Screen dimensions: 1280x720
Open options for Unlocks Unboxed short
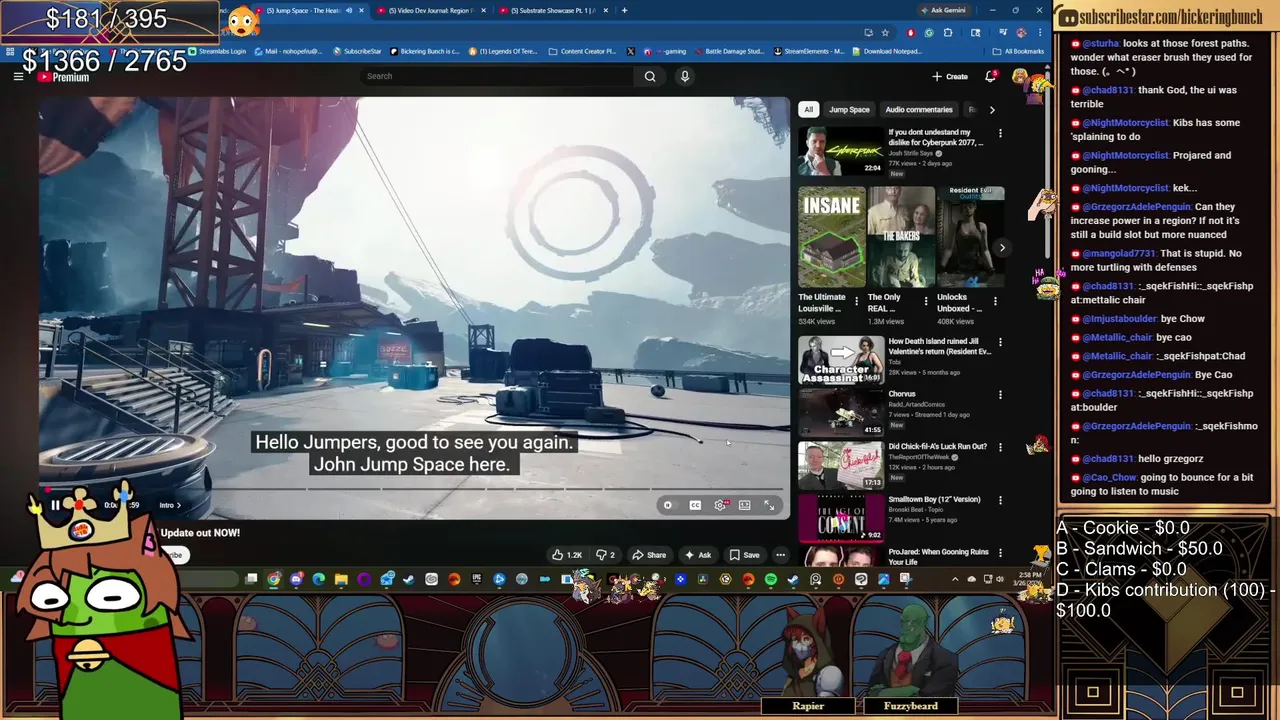tap(995, 301)
